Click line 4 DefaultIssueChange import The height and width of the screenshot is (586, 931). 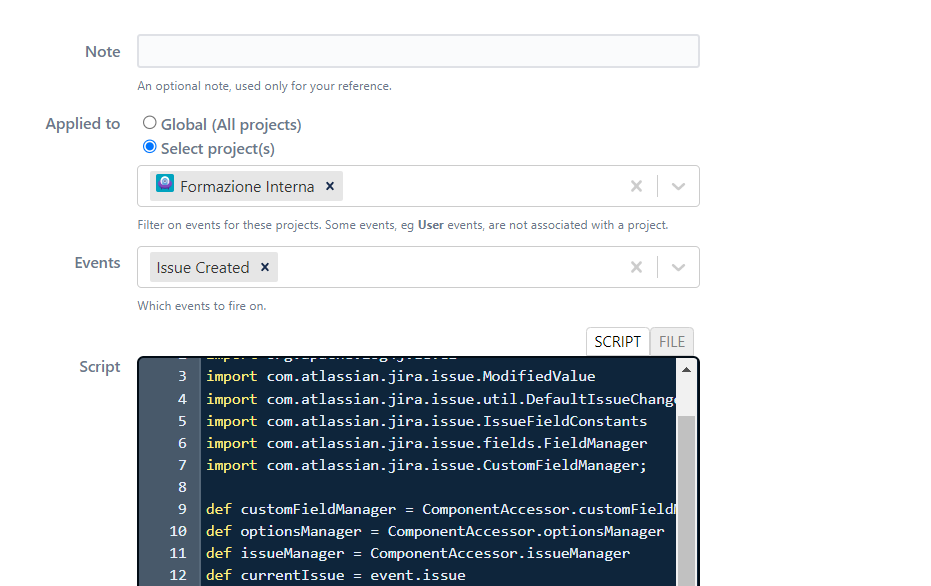(441, 400)
